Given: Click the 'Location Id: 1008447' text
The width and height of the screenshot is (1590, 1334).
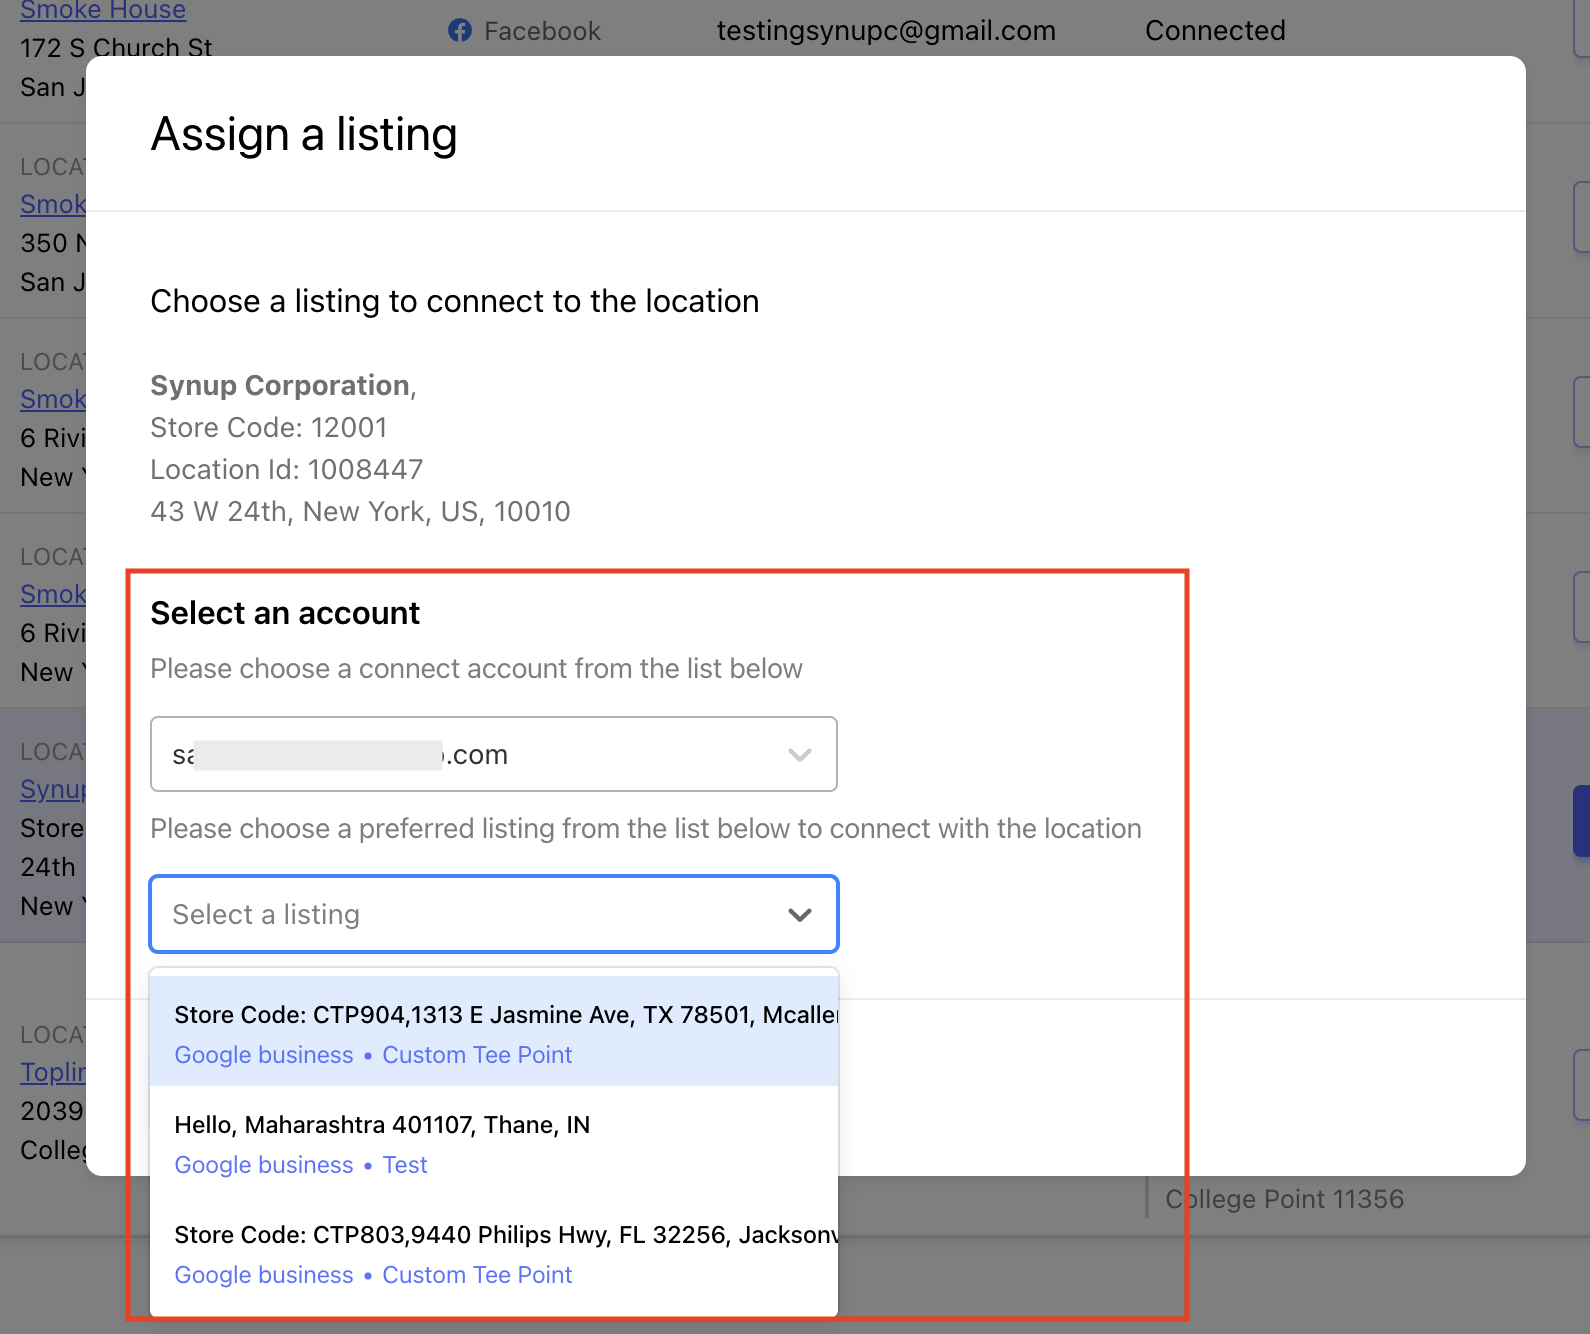Looking at the screenshot, I should 287,469.
